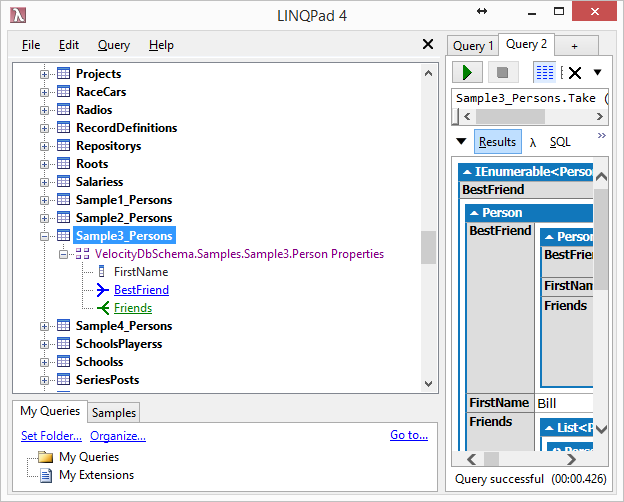Click the RaceCars table icon
624x502 pixels.
pyautogui.click(x=63, y=91)
